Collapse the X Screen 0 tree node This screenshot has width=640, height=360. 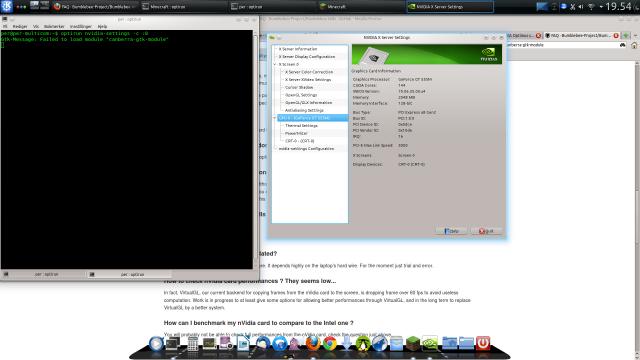click(x=275, y=64)
